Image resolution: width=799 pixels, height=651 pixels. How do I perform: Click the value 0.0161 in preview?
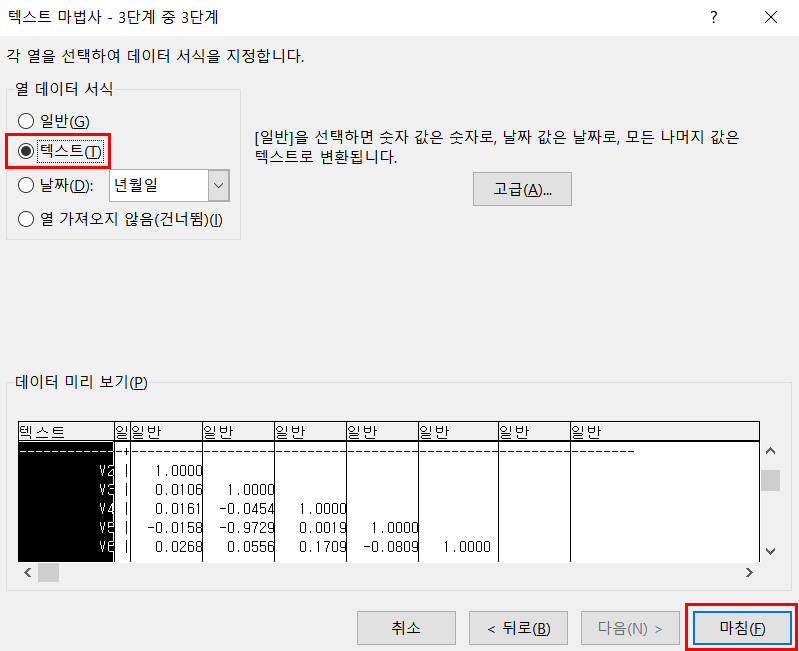click(x=178, y=508)
